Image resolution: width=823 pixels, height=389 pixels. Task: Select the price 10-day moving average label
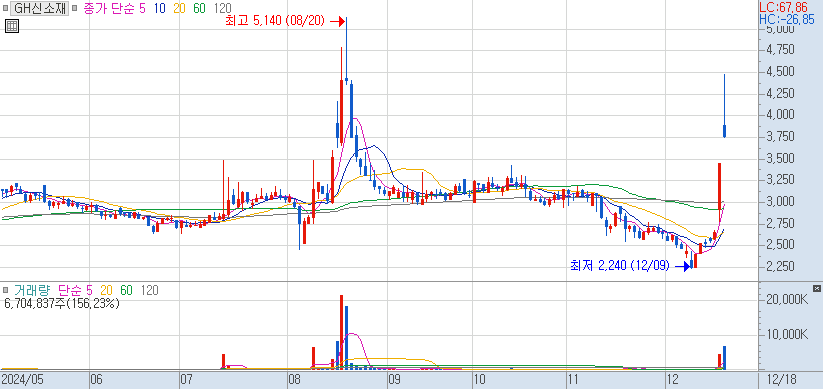tap(160, 8)
